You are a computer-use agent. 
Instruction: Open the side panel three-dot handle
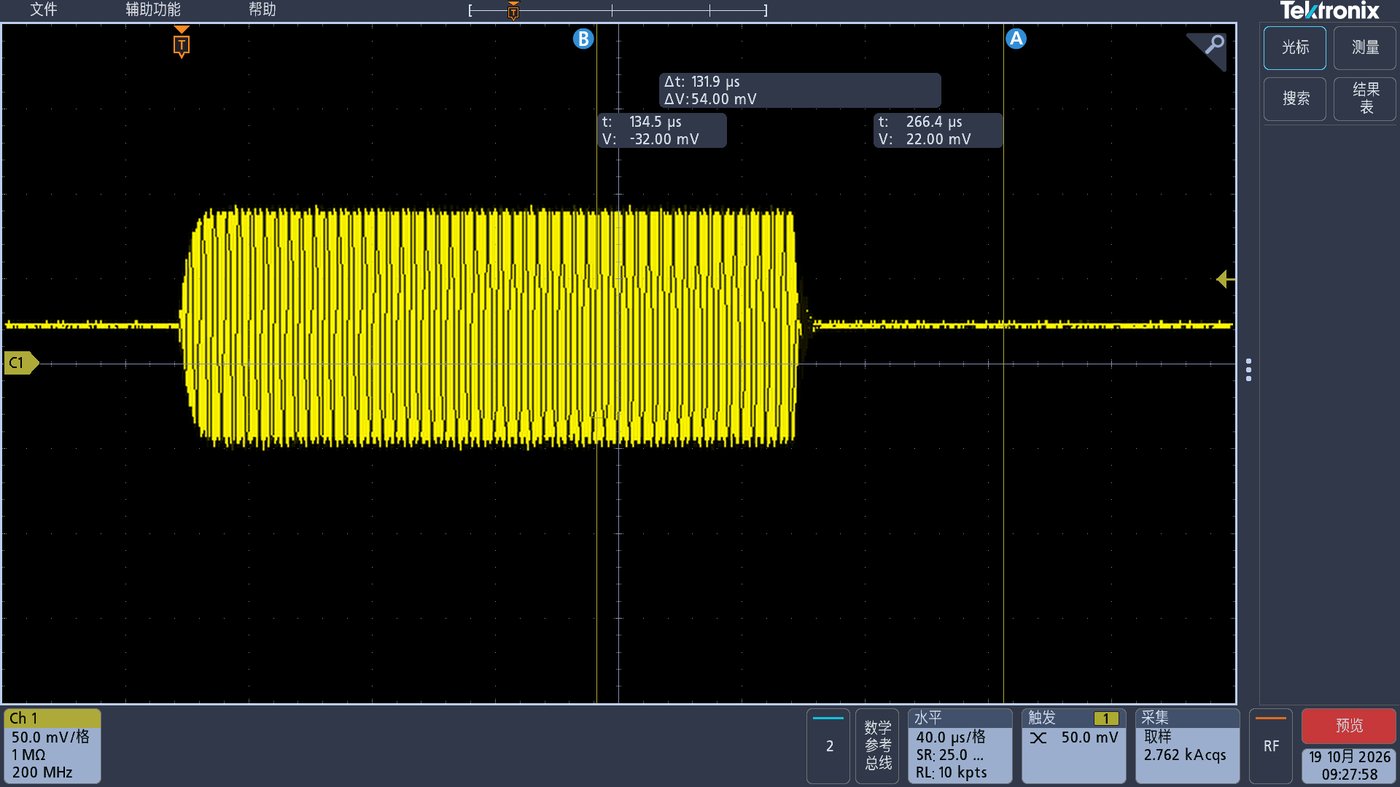point(1248,370)
